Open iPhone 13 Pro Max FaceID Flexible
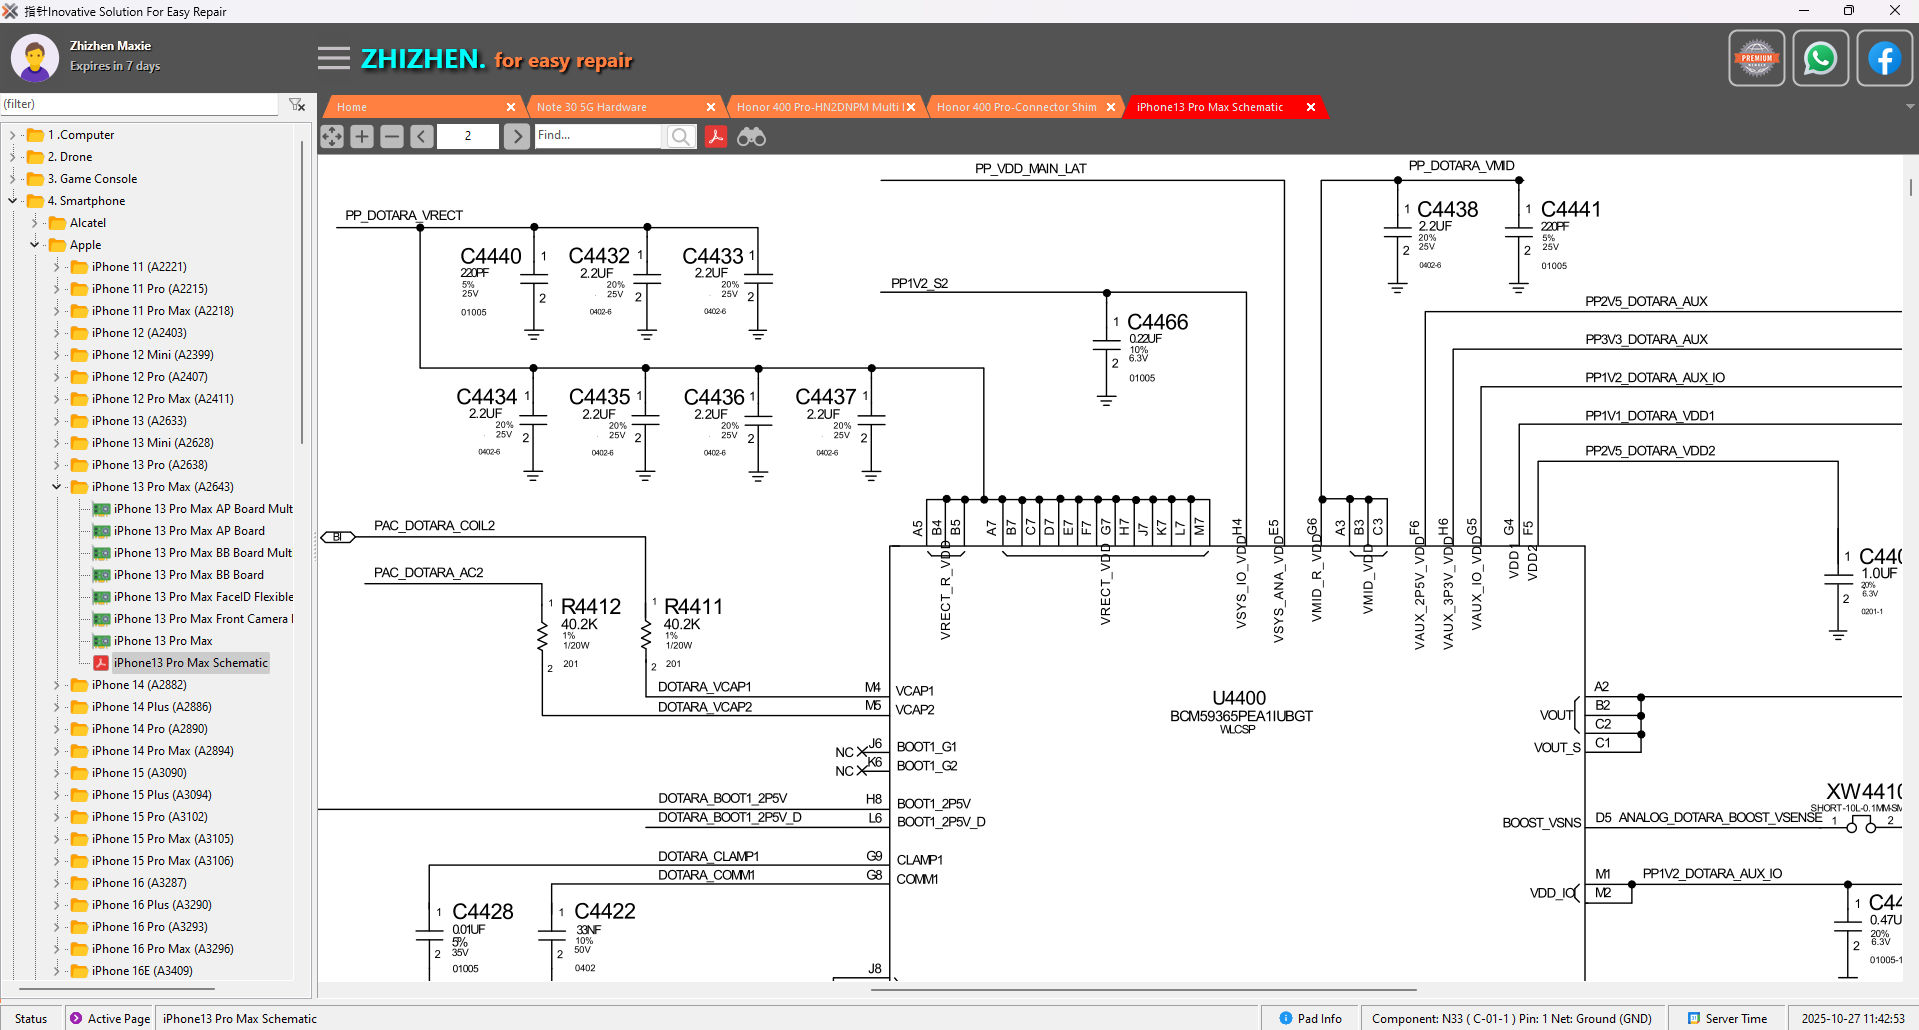Image resolution: width=1919 pixels, height=1030 pixels. pos(203,597)
